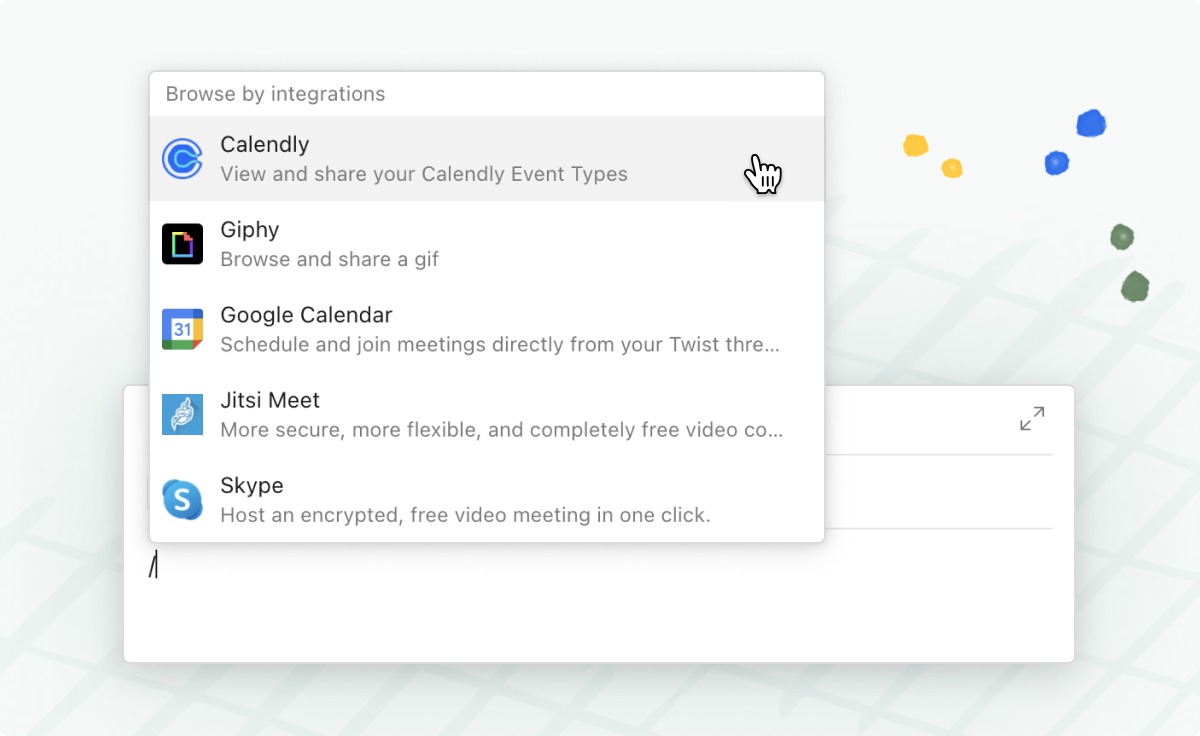This screenshot has height=736, width=1200.
Task: Click the larger yellow dot
Action: click(916, 146)
